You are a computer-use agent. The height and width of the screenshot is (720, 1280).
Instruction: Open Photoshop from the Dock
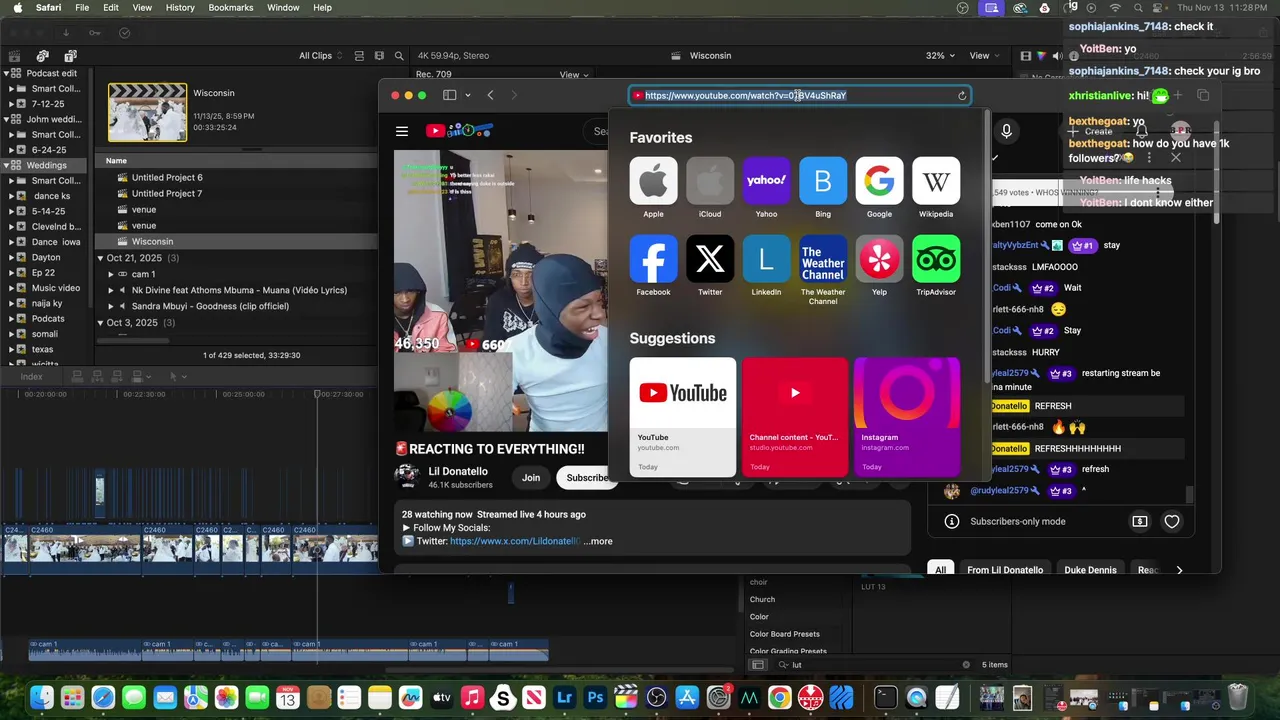pos(595,697)
